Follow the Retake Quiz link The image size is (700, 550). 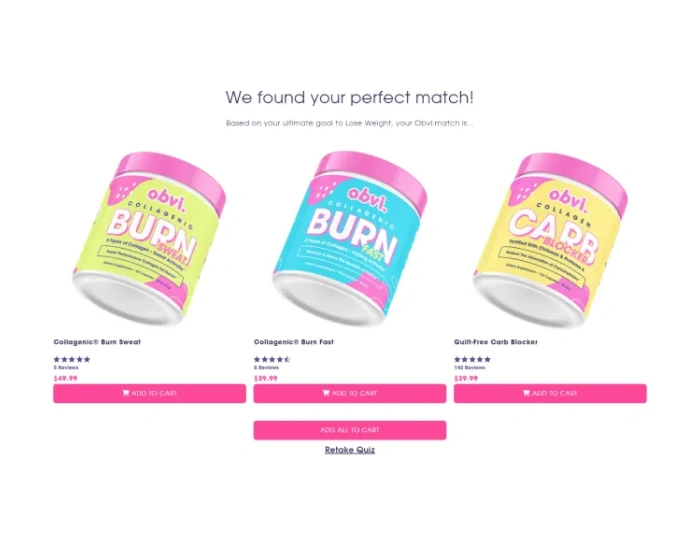[x=350, y=450]
